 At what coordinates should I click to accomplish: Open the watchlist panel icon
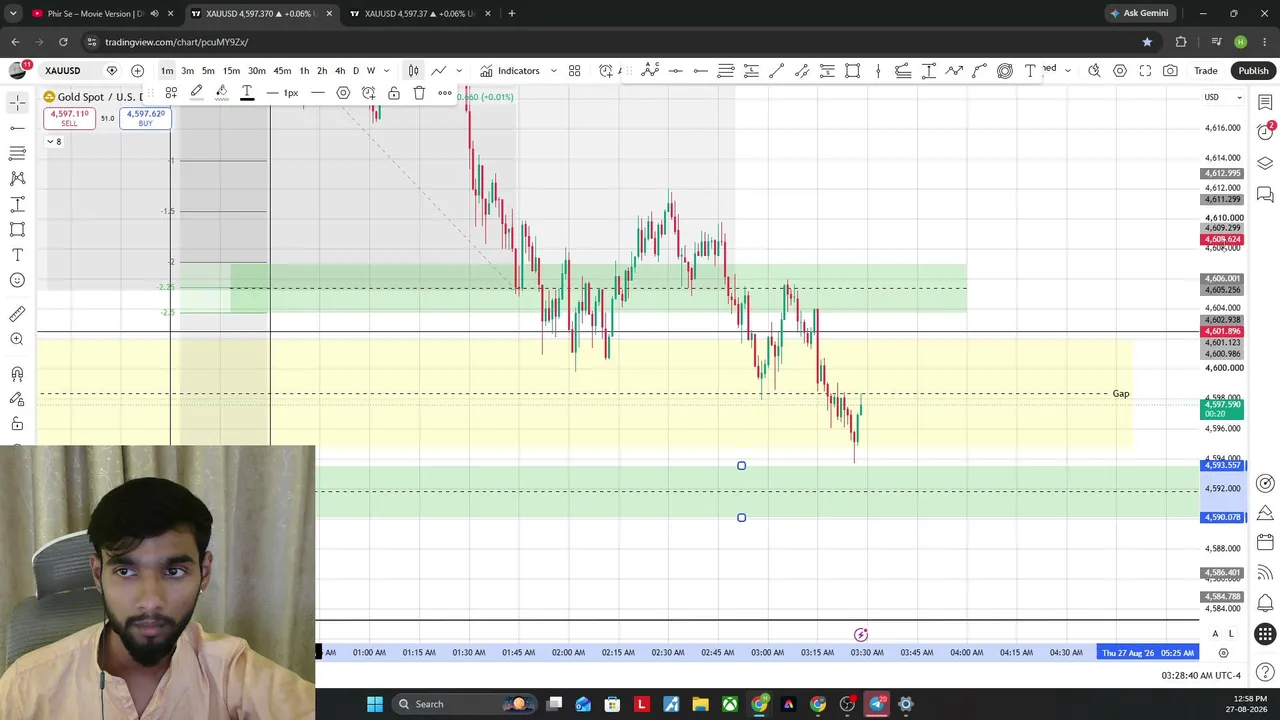1265,102
